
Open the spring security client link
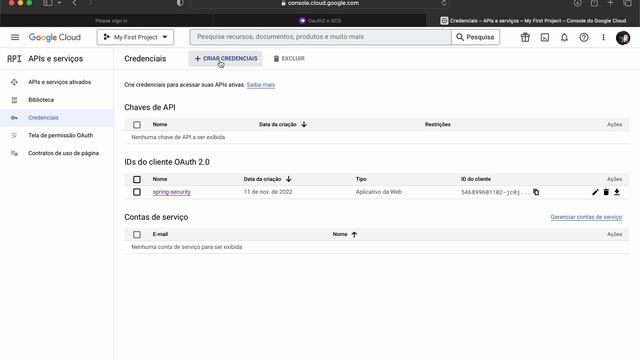171,192
